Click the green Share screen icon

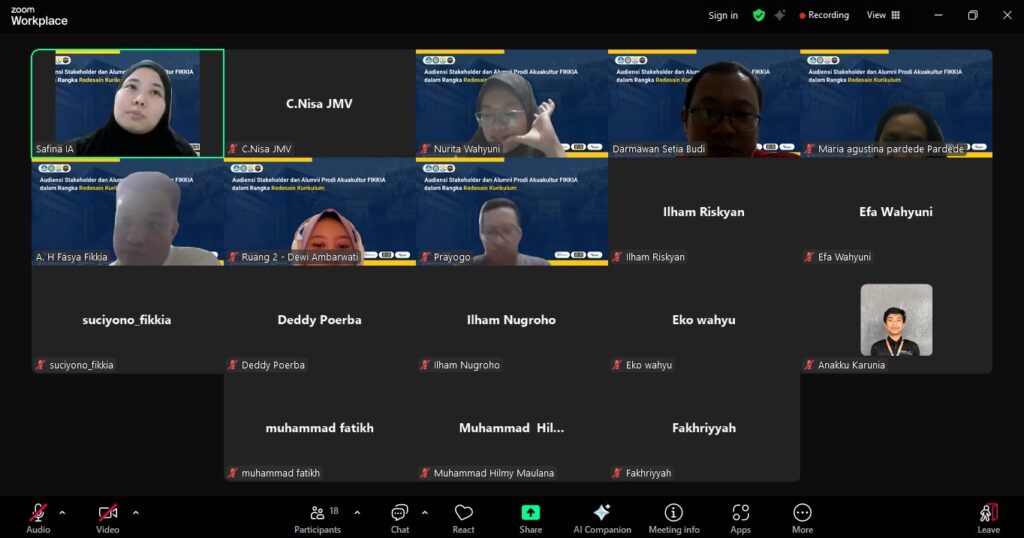[530, 513]
